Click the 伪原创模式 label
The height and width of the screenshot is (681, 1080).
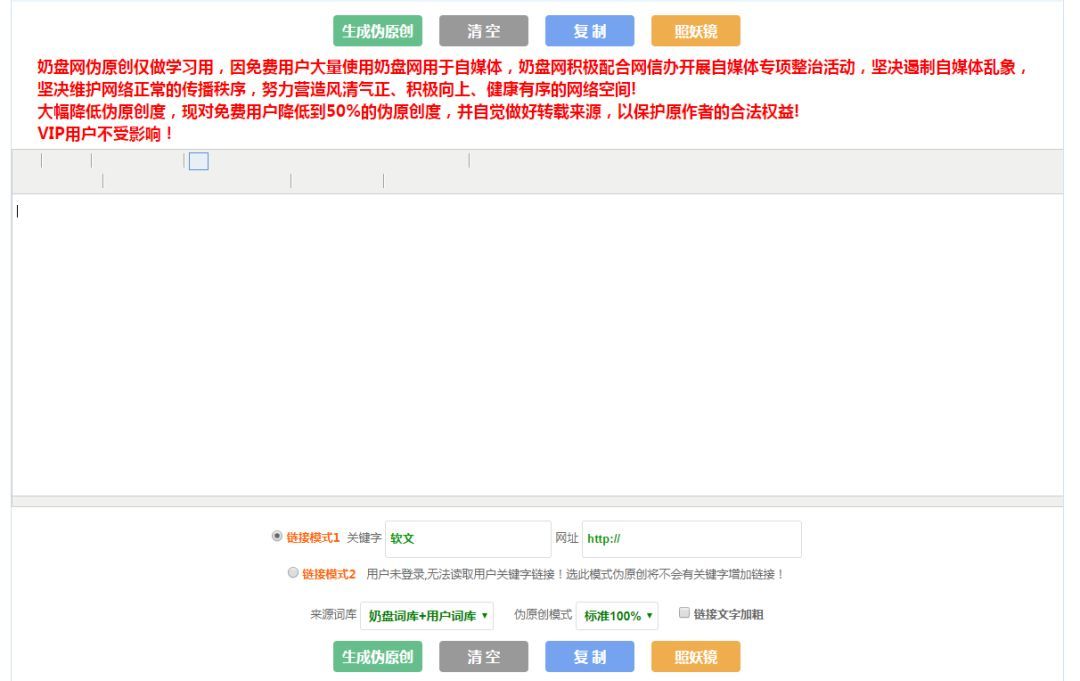543,614
